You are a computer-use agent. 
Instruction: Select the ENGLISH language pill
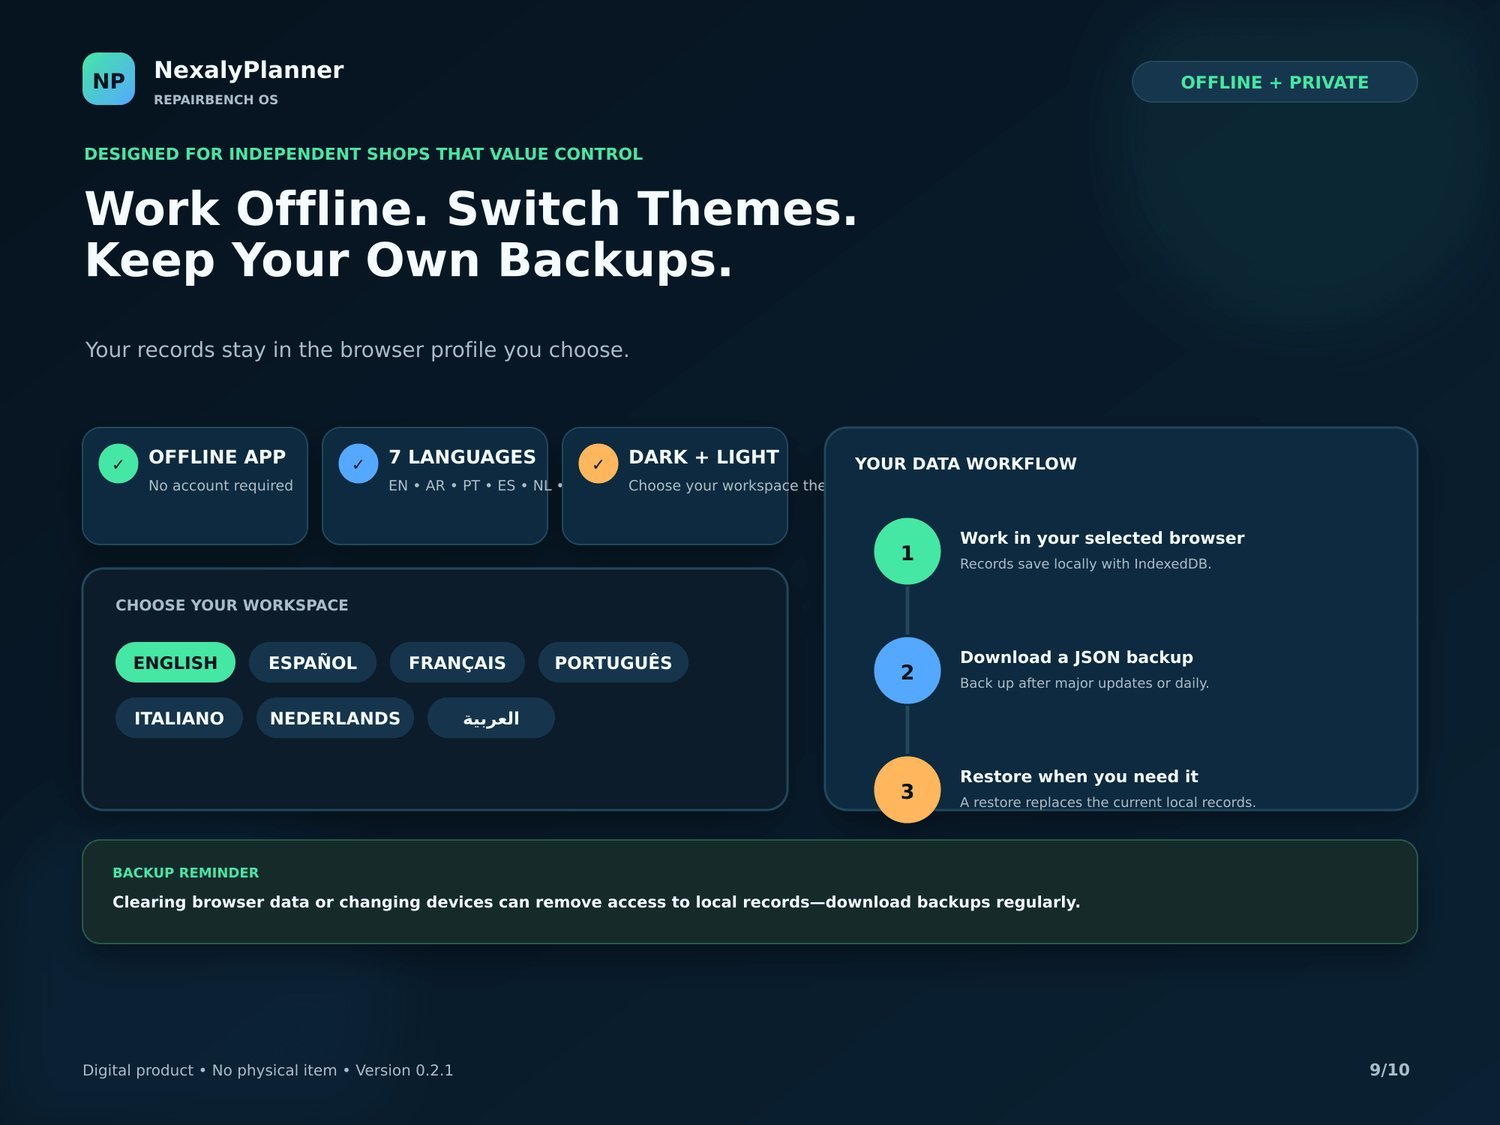pyautogui.click(x=175, y=662)
